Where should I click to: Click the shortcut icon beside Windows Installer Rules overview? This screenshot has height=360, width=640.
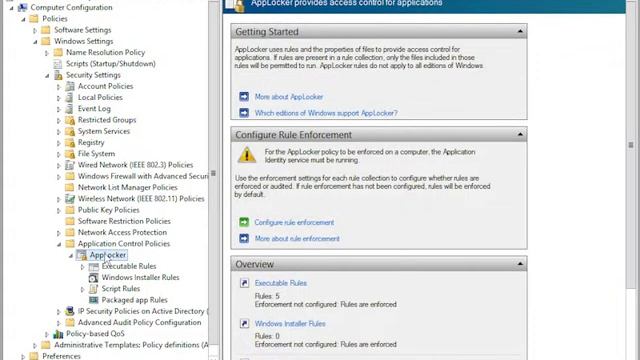(244, 324)
